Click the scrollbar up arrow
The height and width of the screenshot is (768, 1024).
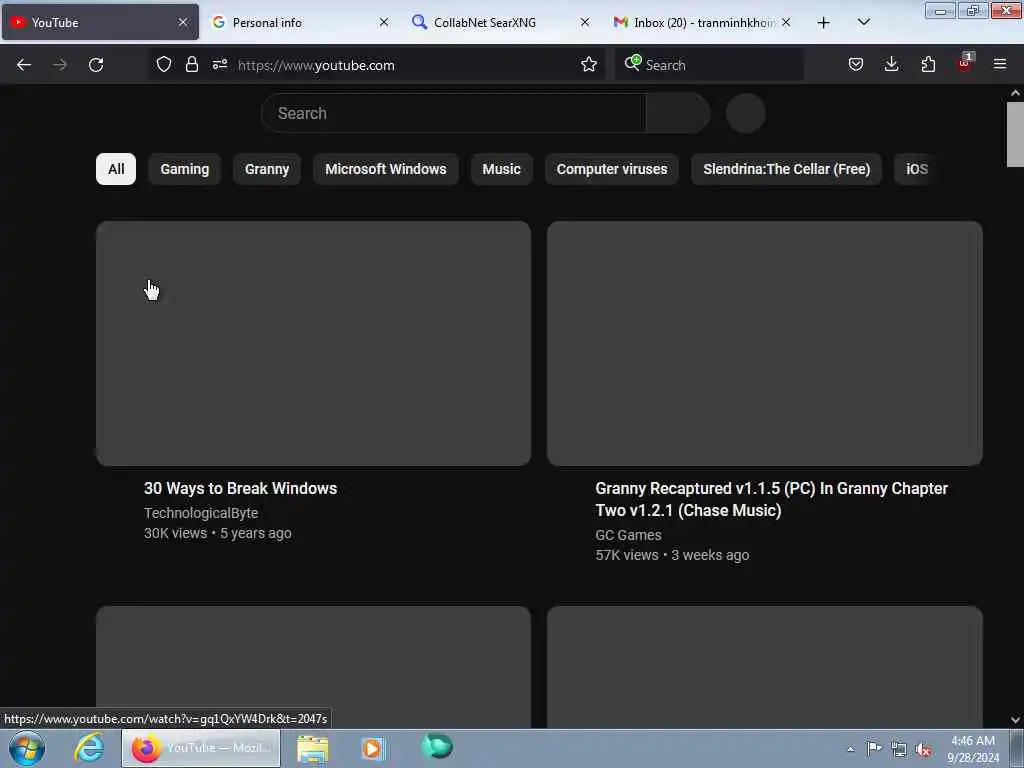click(x=1015, y=93)
